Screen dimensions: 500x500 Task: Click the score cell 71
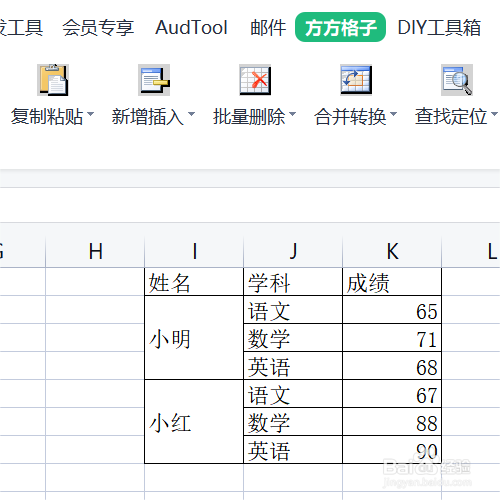392,338
